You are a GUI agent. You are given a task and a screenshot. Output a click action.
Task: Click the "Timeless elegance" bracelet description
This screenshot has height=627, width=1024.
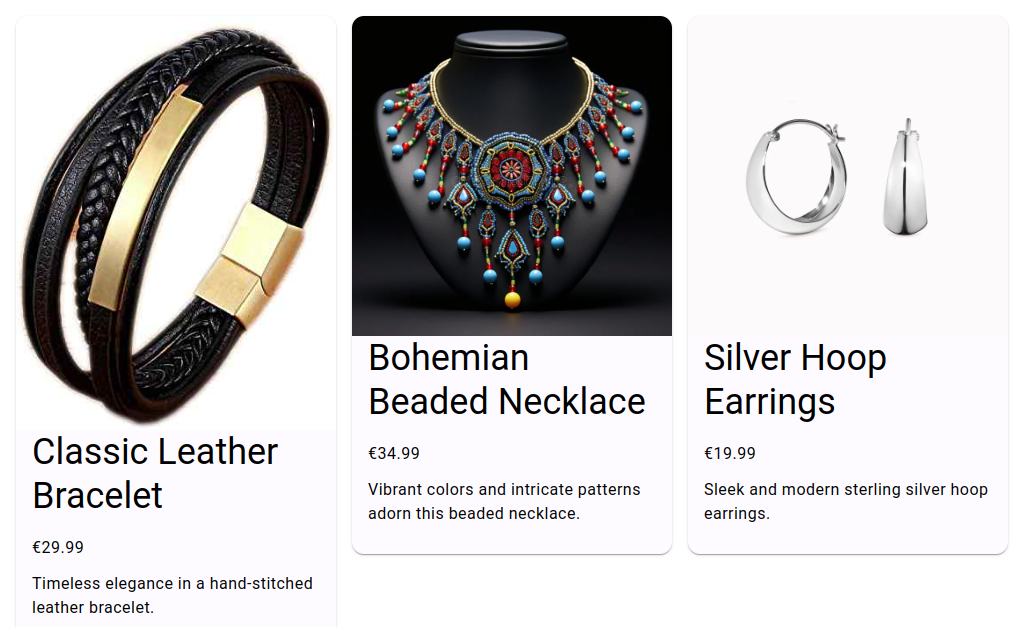tap(172, 594)
